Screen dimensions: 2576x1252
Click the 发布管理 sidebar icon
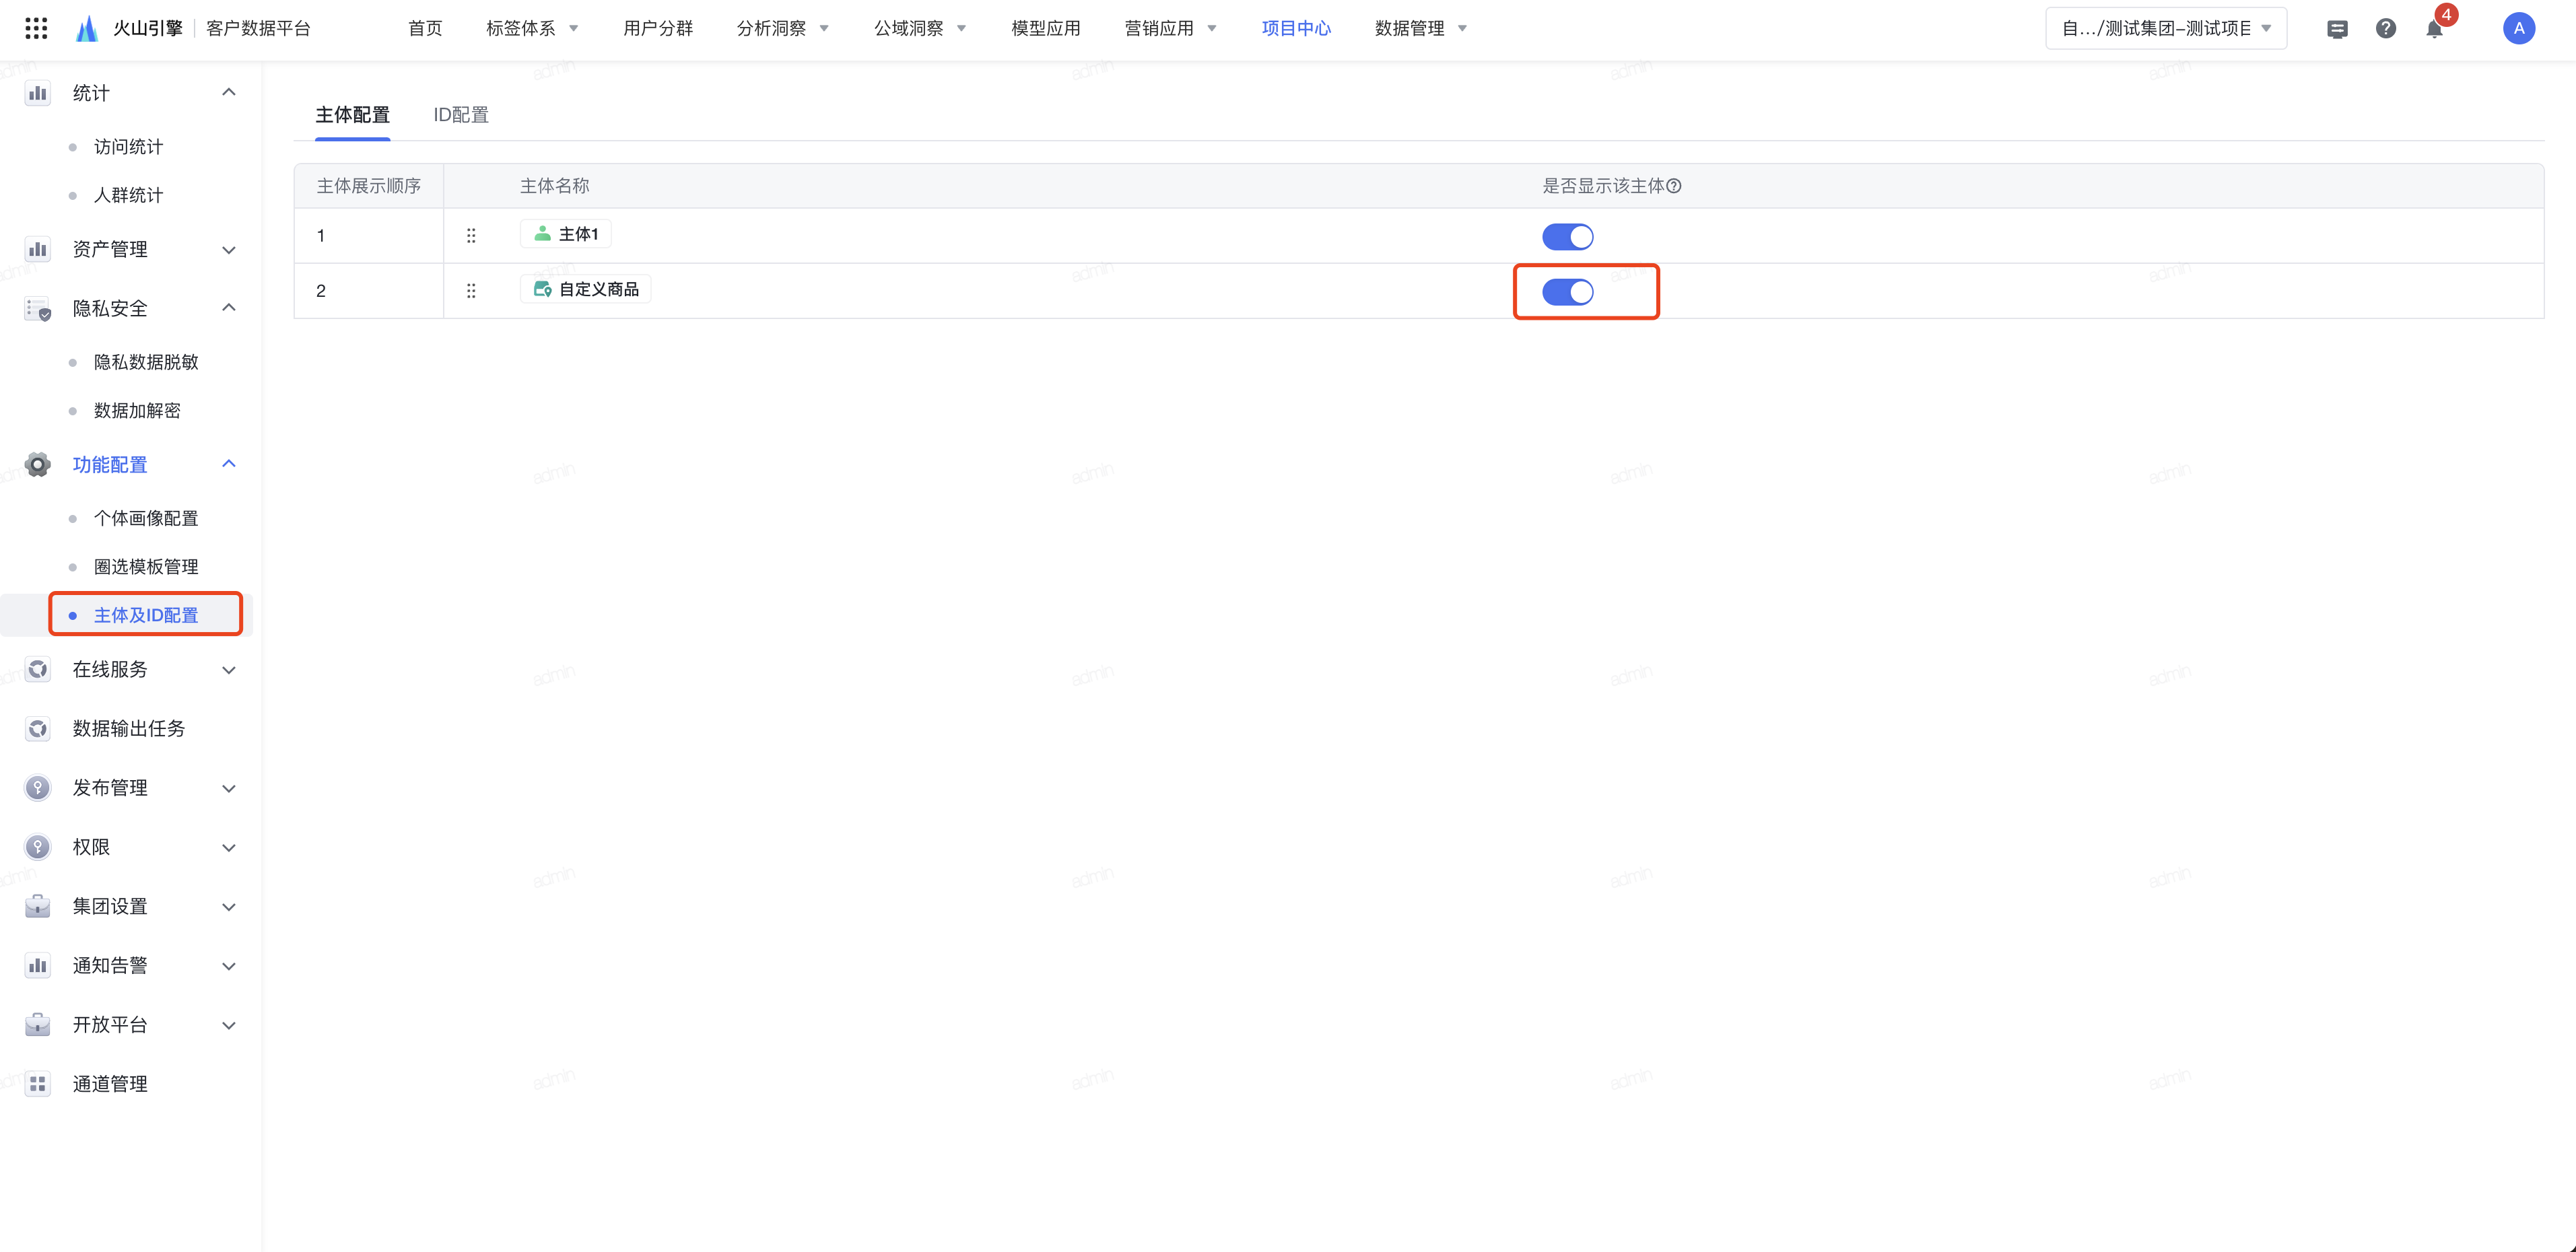(38, 788)
